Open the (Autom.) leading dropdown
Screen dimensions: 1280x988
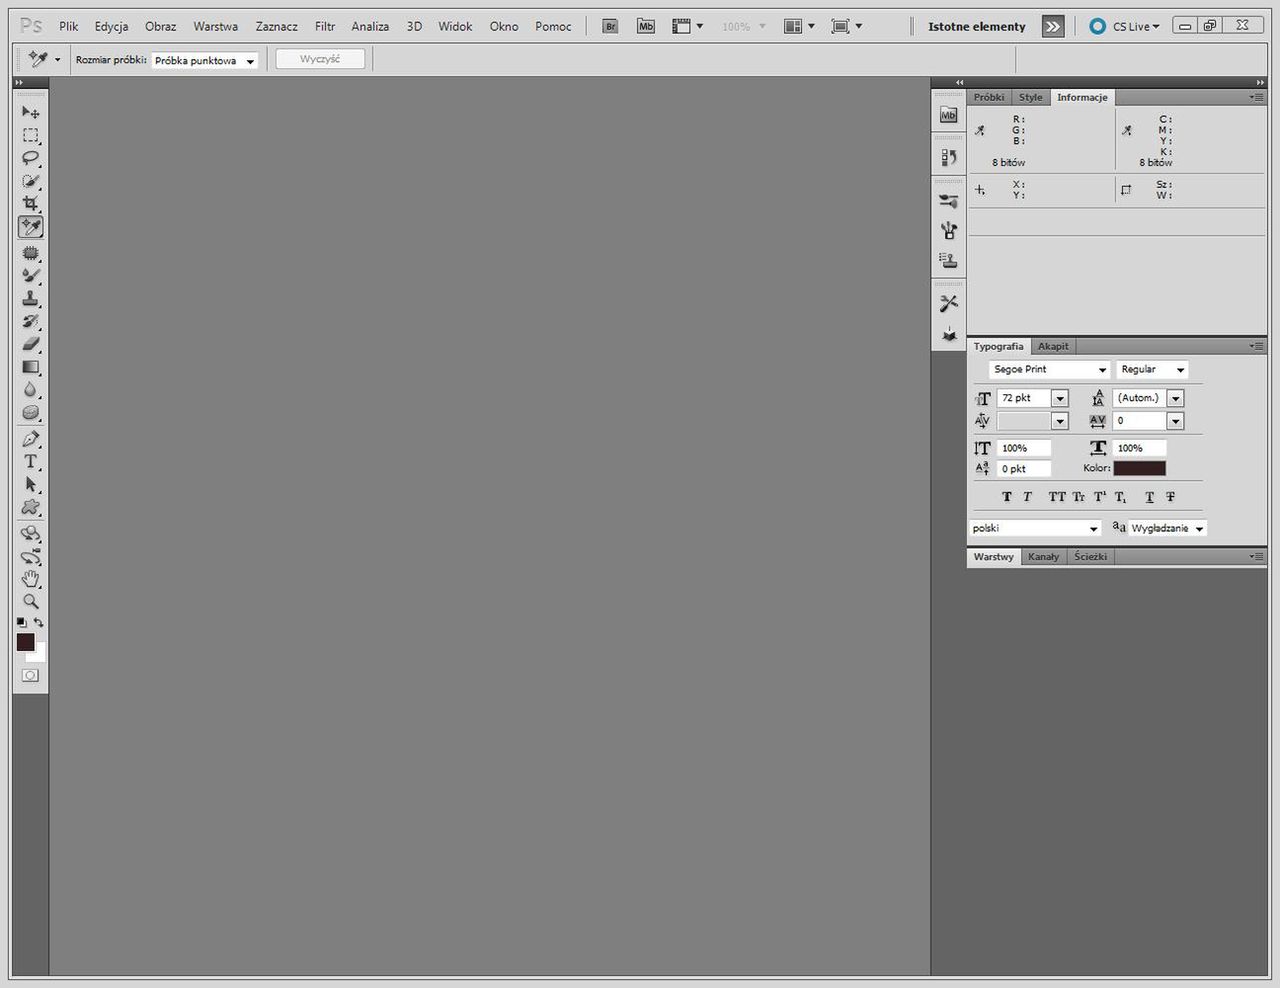tap(1175, 398)
